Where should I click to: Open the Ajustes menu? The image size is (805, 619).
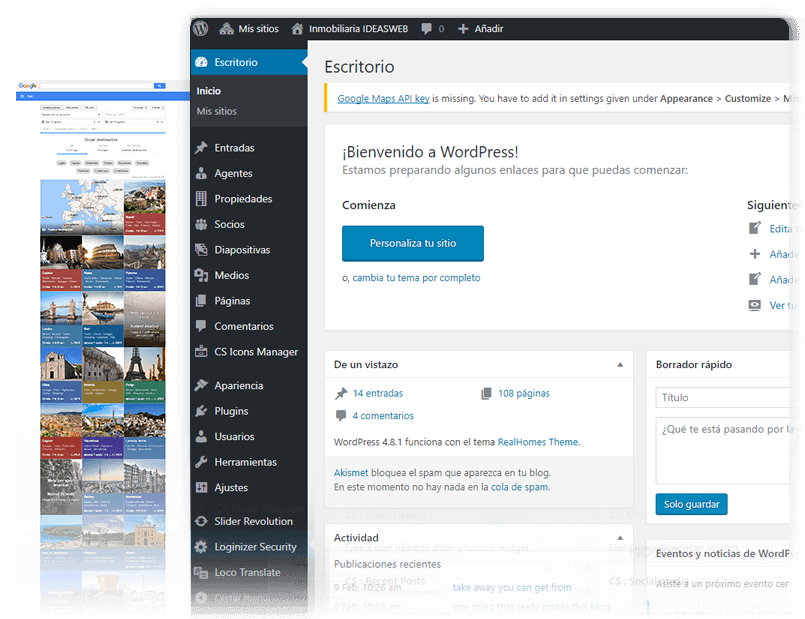point(249,488)
